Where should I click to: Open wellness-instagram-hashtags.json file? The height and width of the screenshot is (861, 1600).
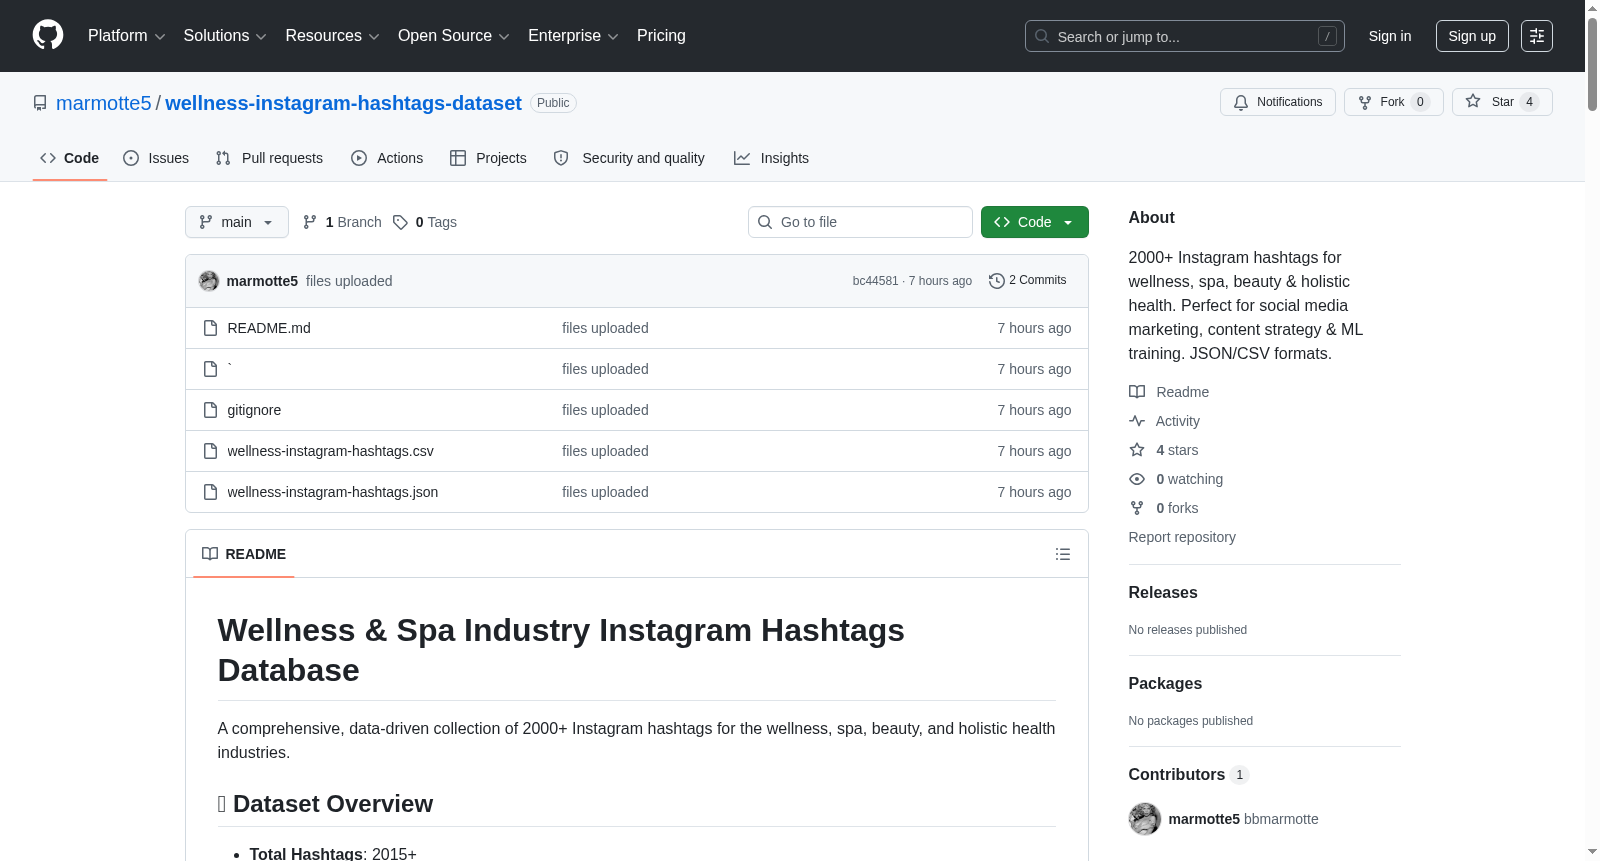(x=333, y=492)
